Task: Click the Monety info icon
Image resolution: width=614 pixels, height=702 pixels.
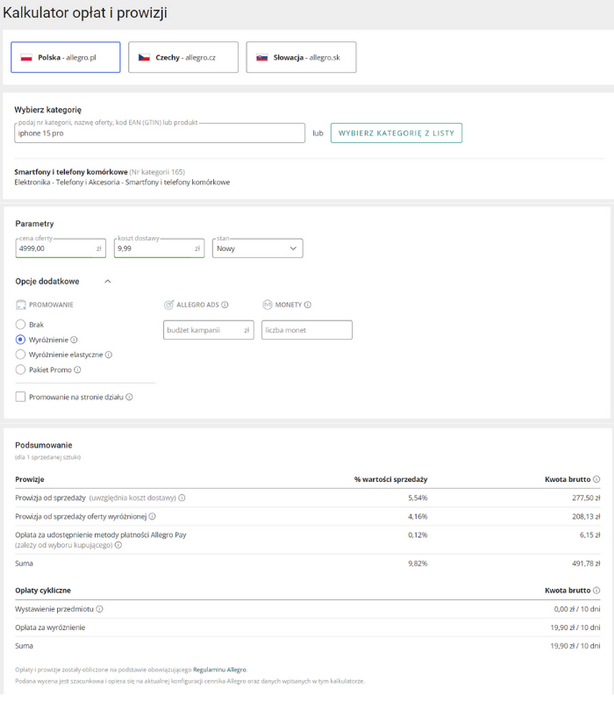Action: pyautogui.click(x=308, y=305)
